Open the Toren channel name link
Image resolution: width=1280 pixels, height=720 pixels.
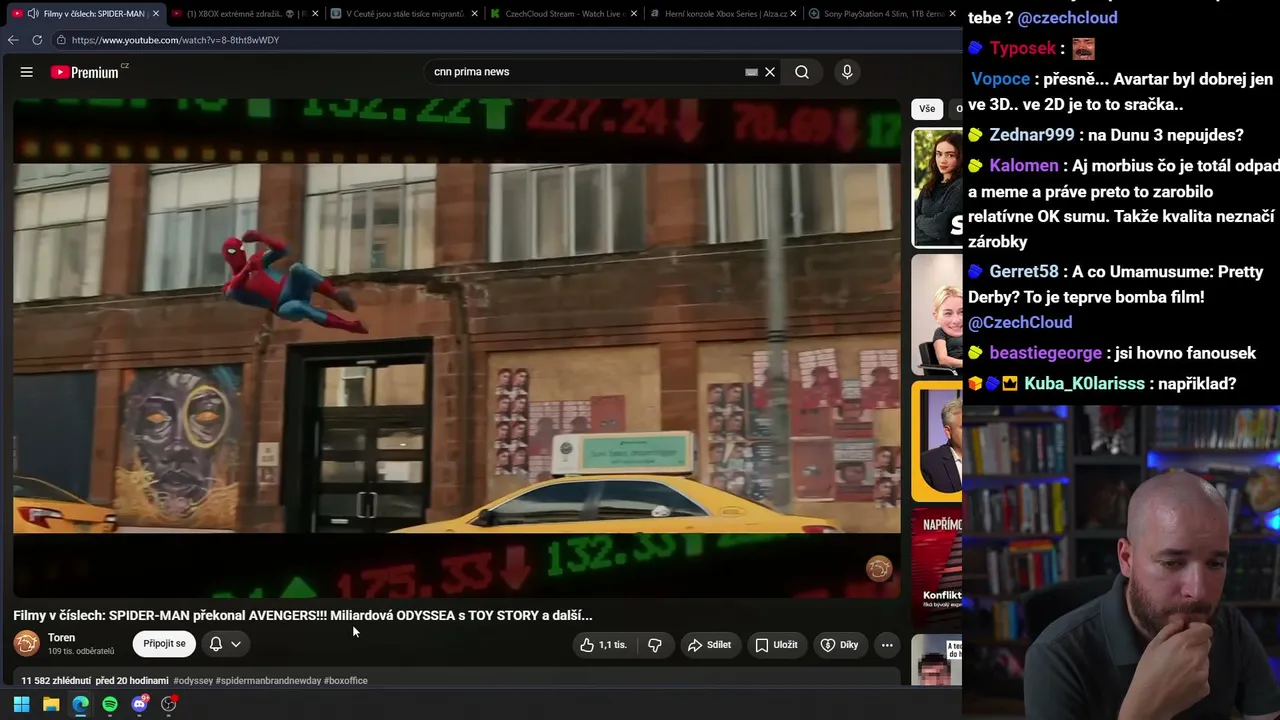coord(62,638)
